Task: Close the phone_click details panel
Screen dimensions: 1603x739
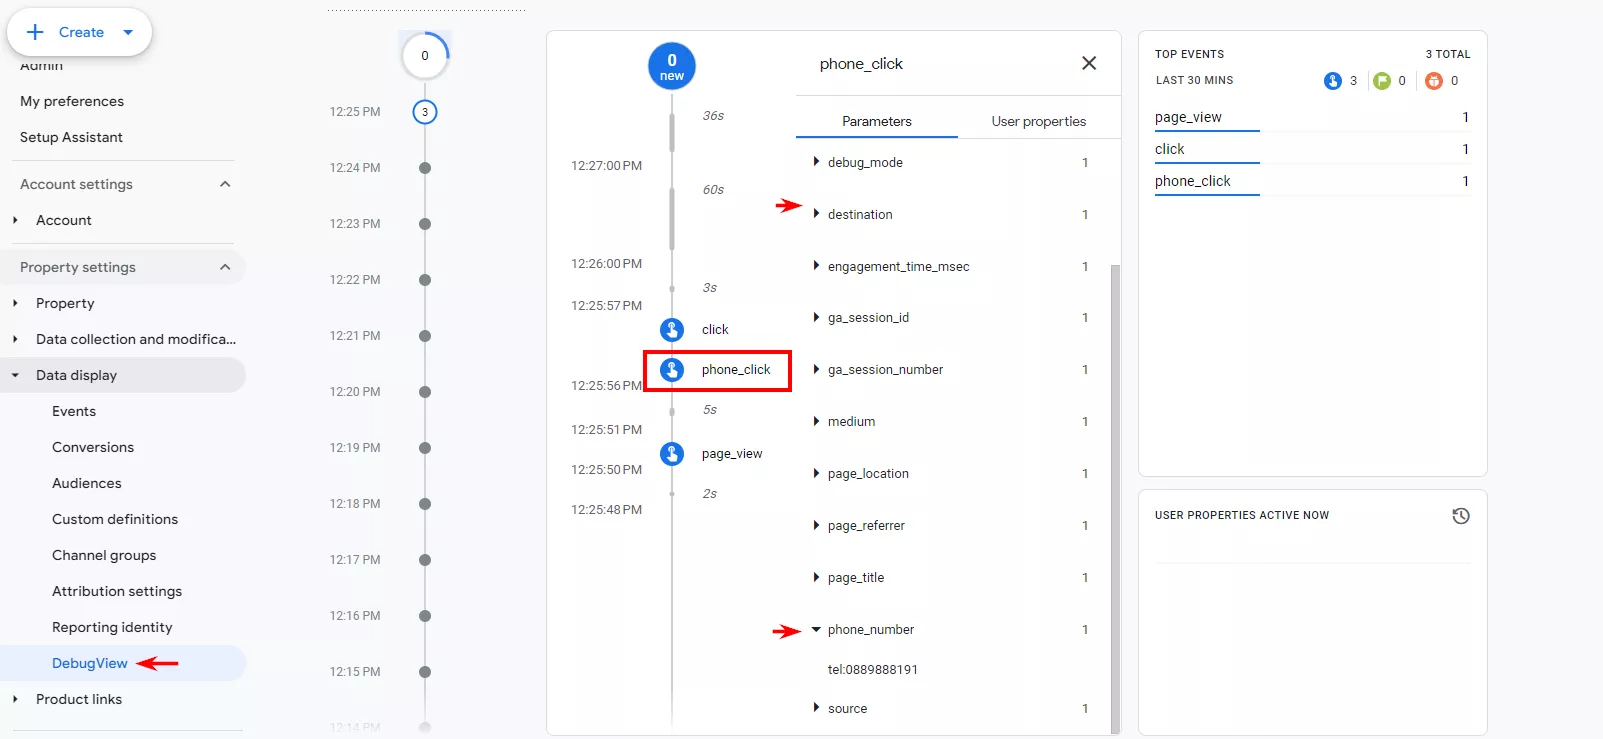Action: point(1089,63)
